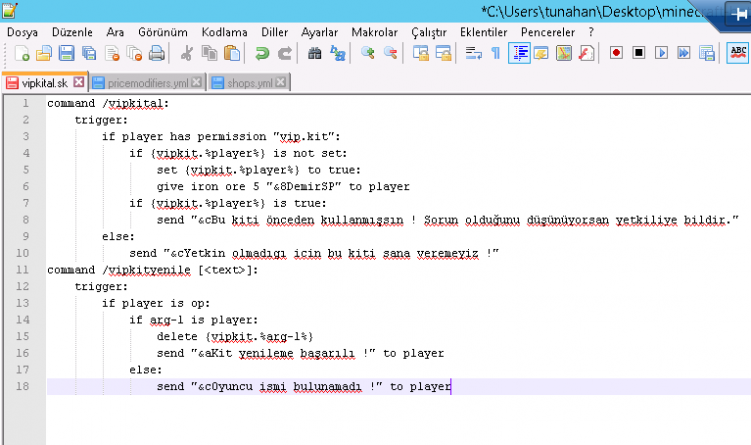
Task: Close the pricemodifiers.yml tab
Action: [196, 82]
